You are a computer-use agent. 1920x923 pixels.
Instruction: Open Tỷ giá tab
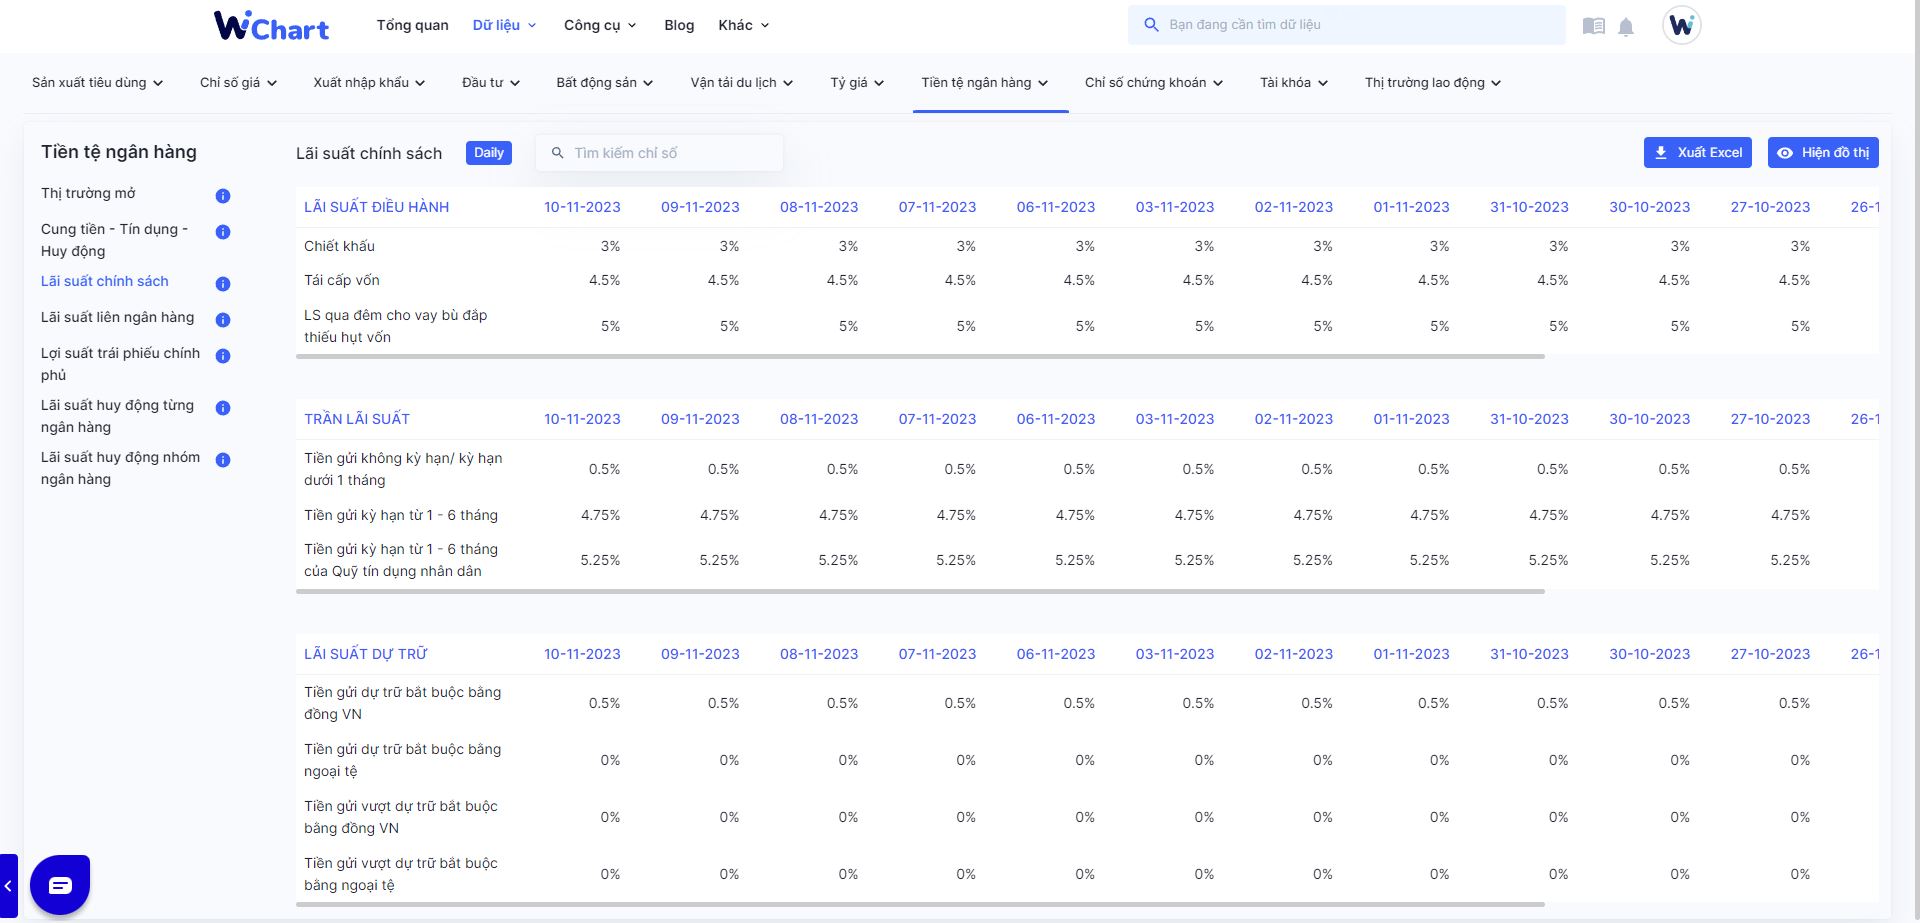pyautogui.click(x=857, y=83)
